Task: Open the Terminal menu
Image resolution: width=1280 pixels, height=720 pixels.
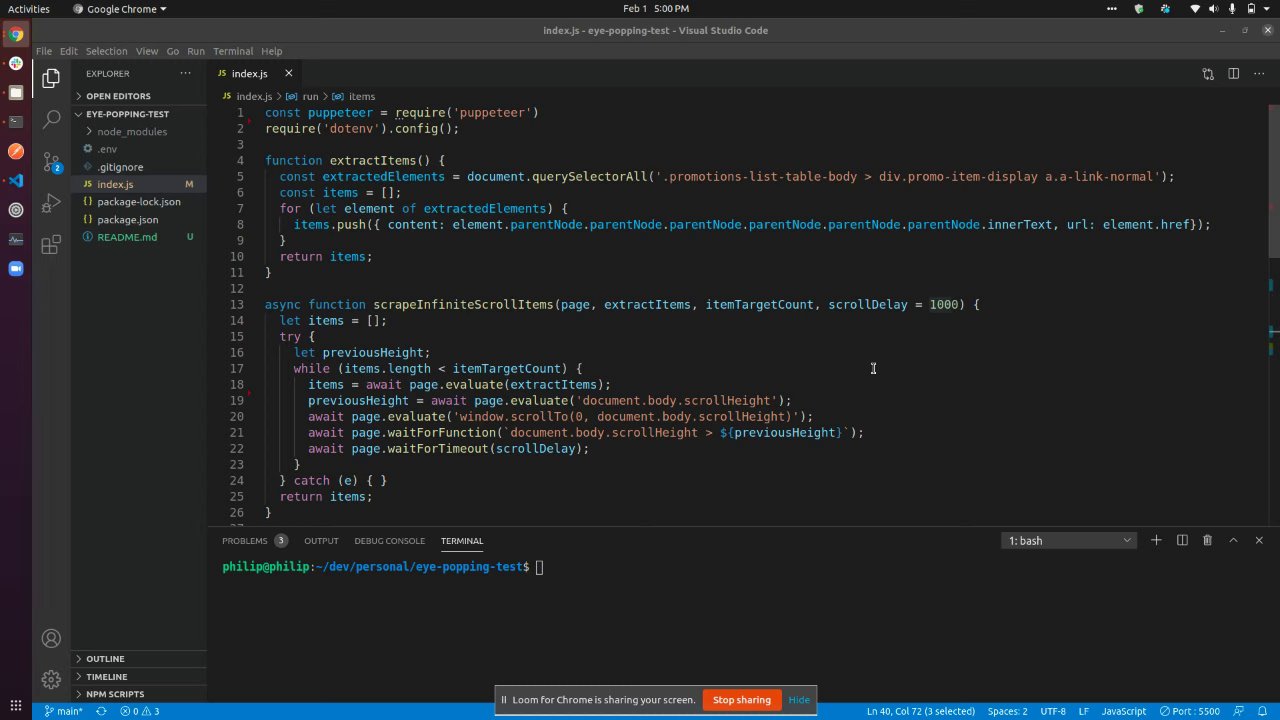Action: point(232,51)
